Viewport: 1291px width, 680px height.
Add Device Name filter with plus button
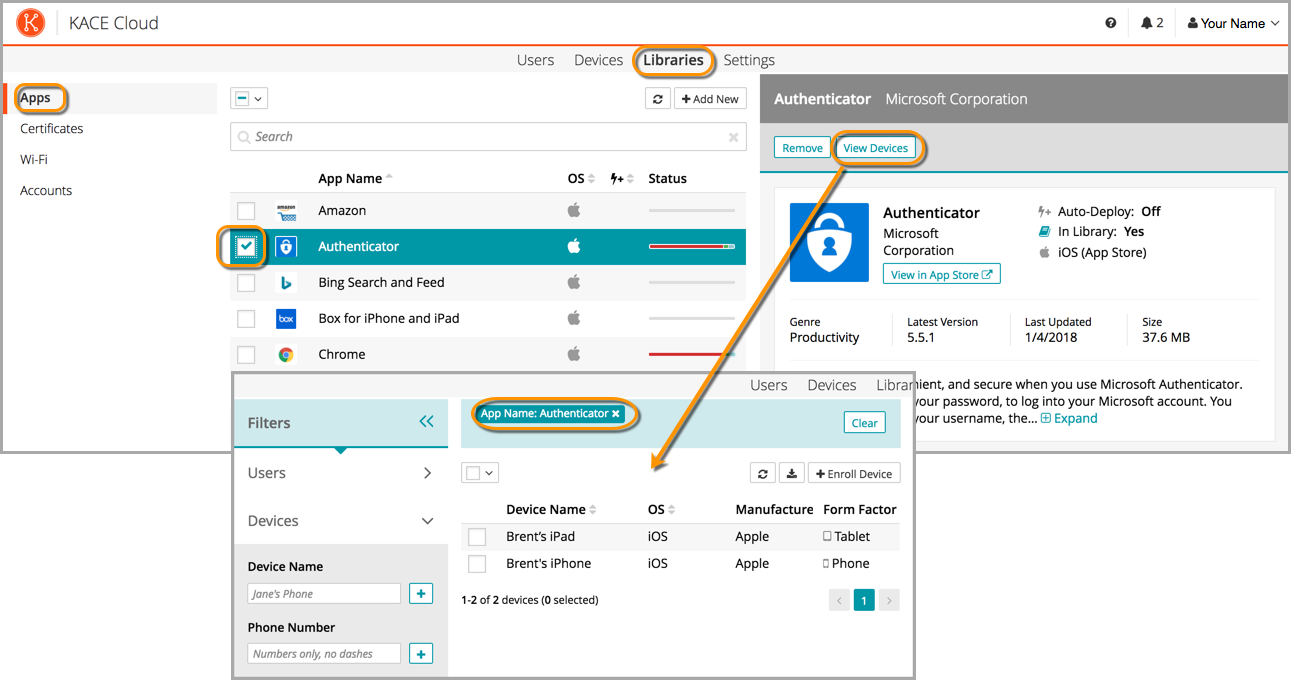pos(421,594)
